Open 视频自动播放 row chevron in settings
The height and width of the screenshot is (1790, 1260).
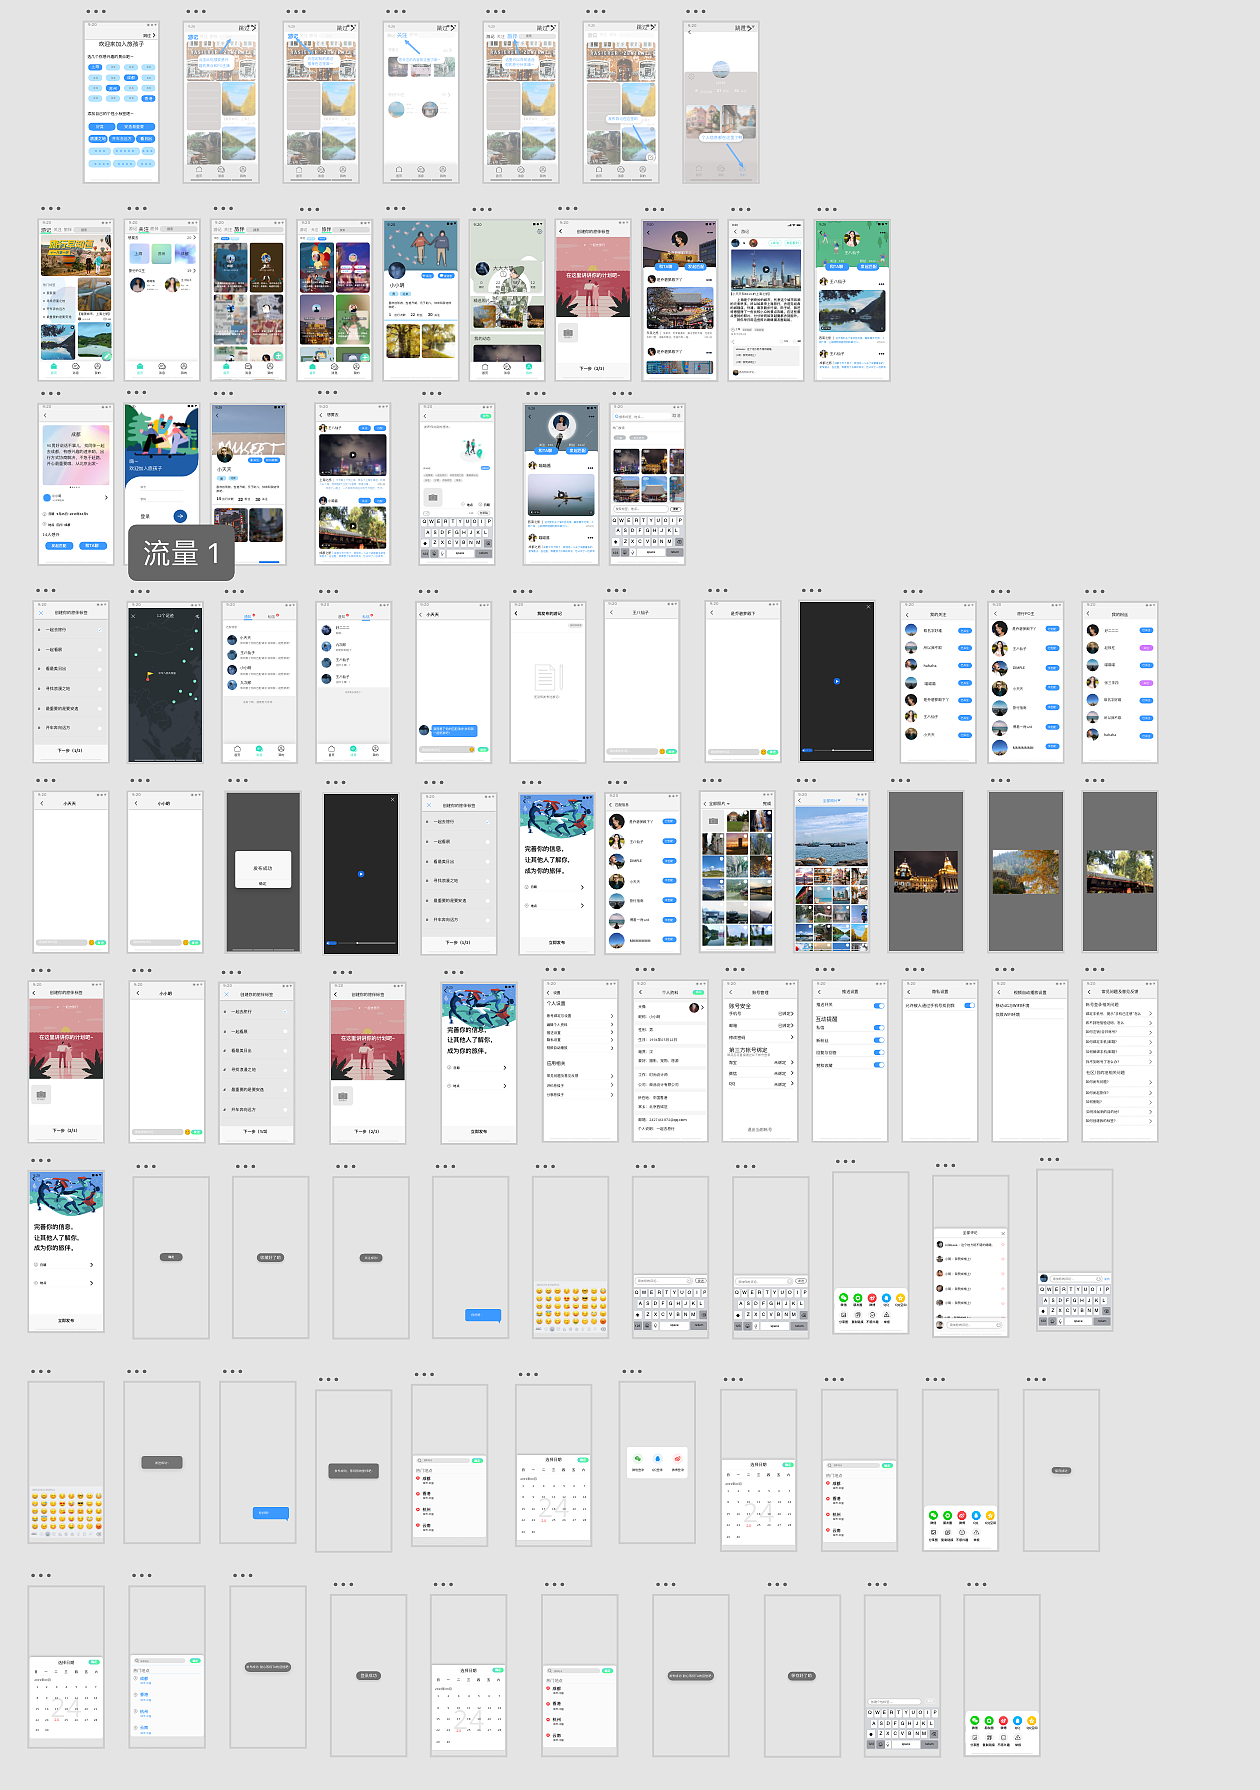click(x=612, y=1048)
